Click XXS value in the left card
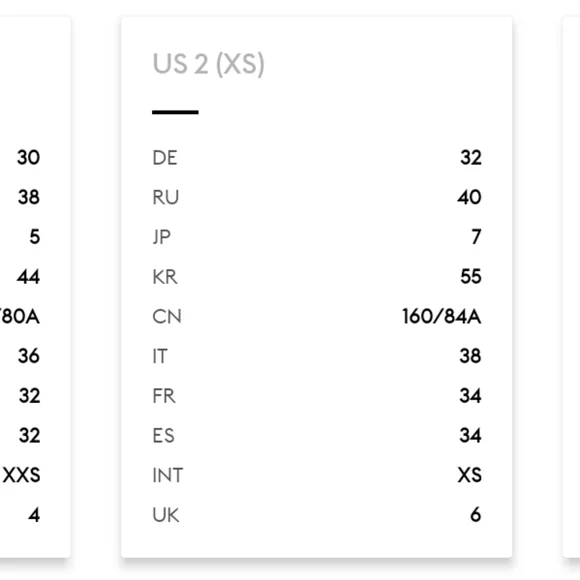This screenshot has width=580, height=580. click(21, 475)
